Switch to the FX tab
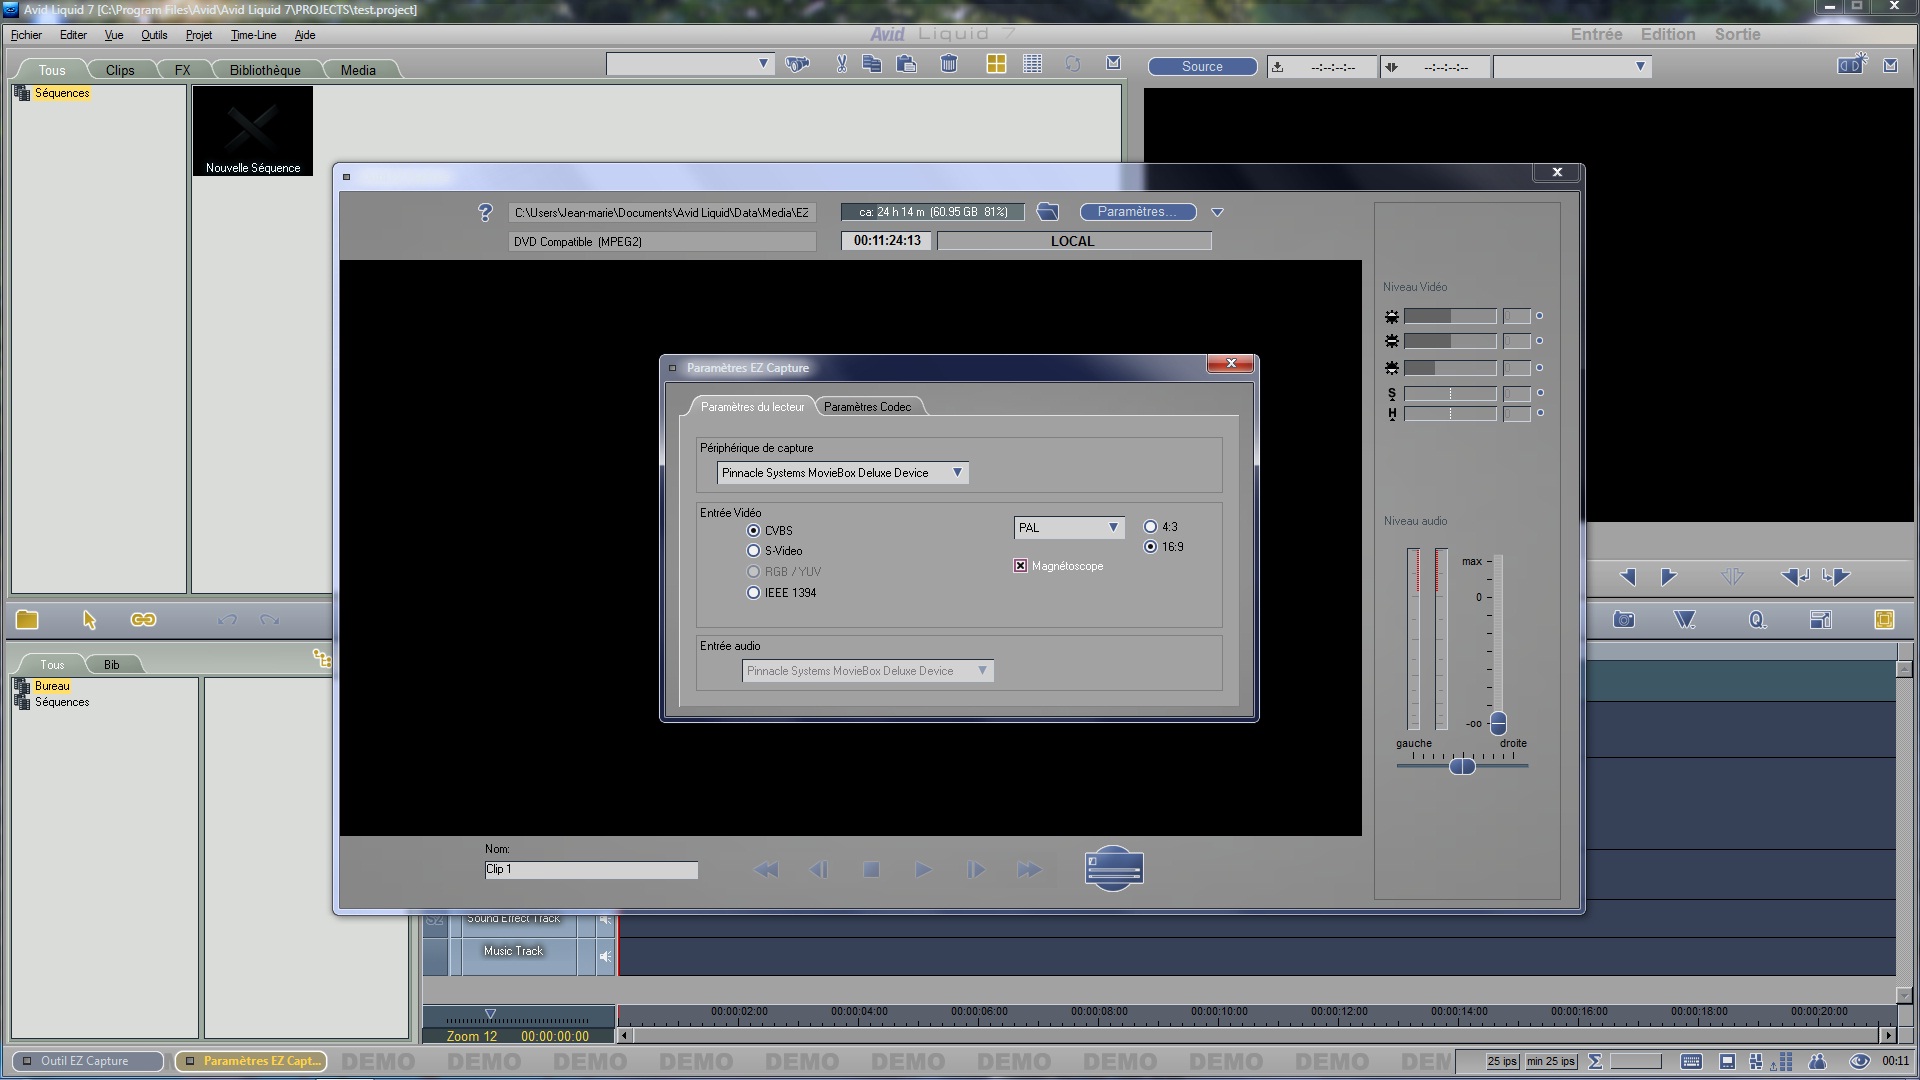 (182, 70)
